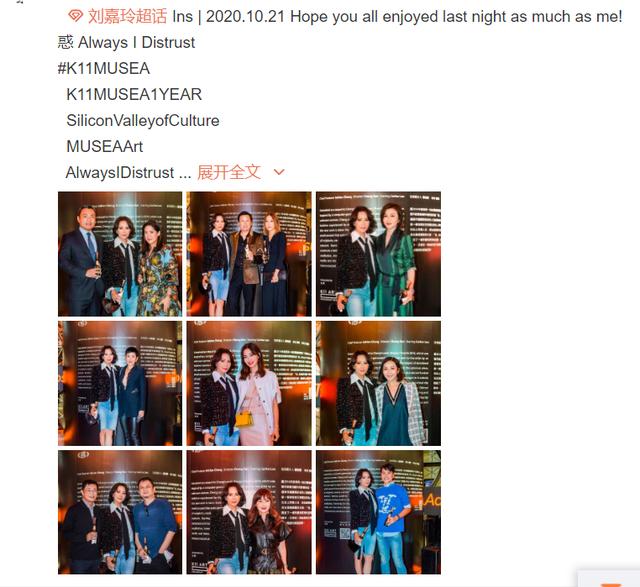Open the photo with two men flanking
This screenshot has height=587, width=640.
coord(120,512)
